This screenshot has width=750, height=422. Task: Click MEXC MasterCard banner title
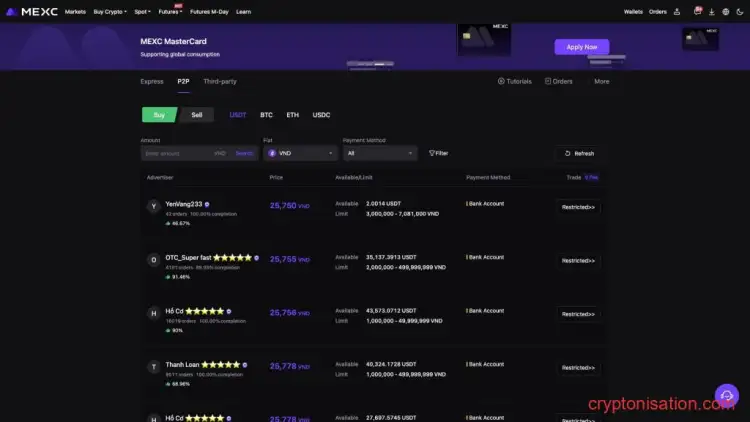(x=173, y=41)
